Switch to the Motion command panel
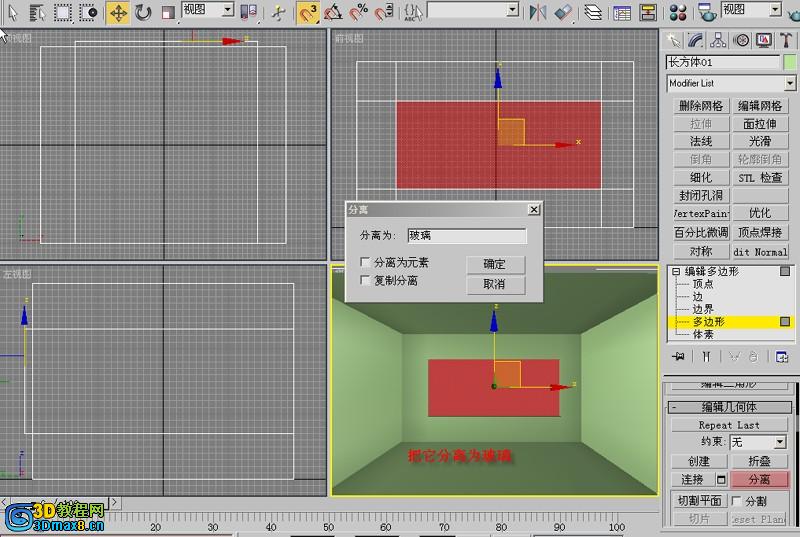Screen dimensions: 800x537 click(741, 40)
